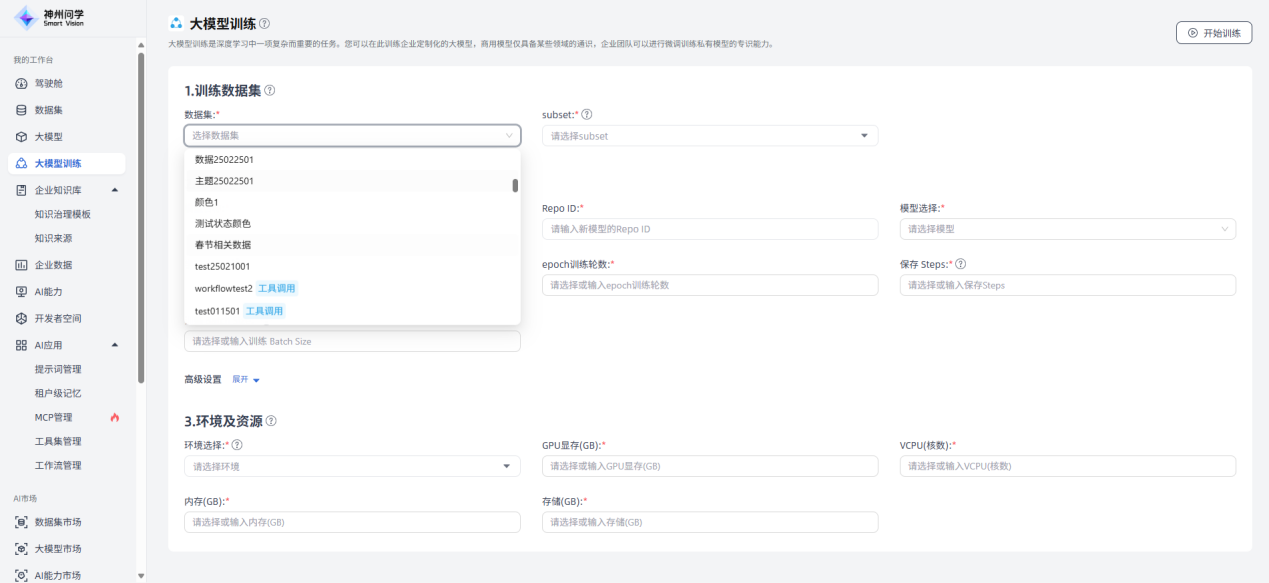Select the 数据集 sidebar icon

22,110
